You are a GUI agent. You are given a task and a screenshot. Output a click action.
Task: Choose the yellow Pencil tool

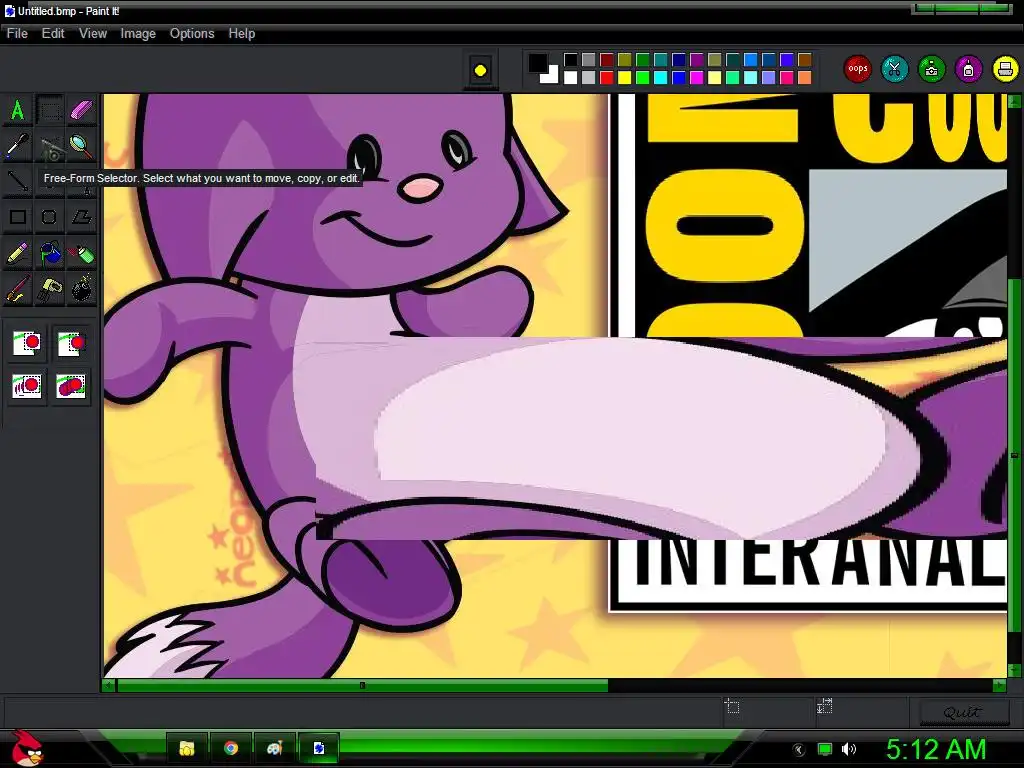tap(18, 253)
